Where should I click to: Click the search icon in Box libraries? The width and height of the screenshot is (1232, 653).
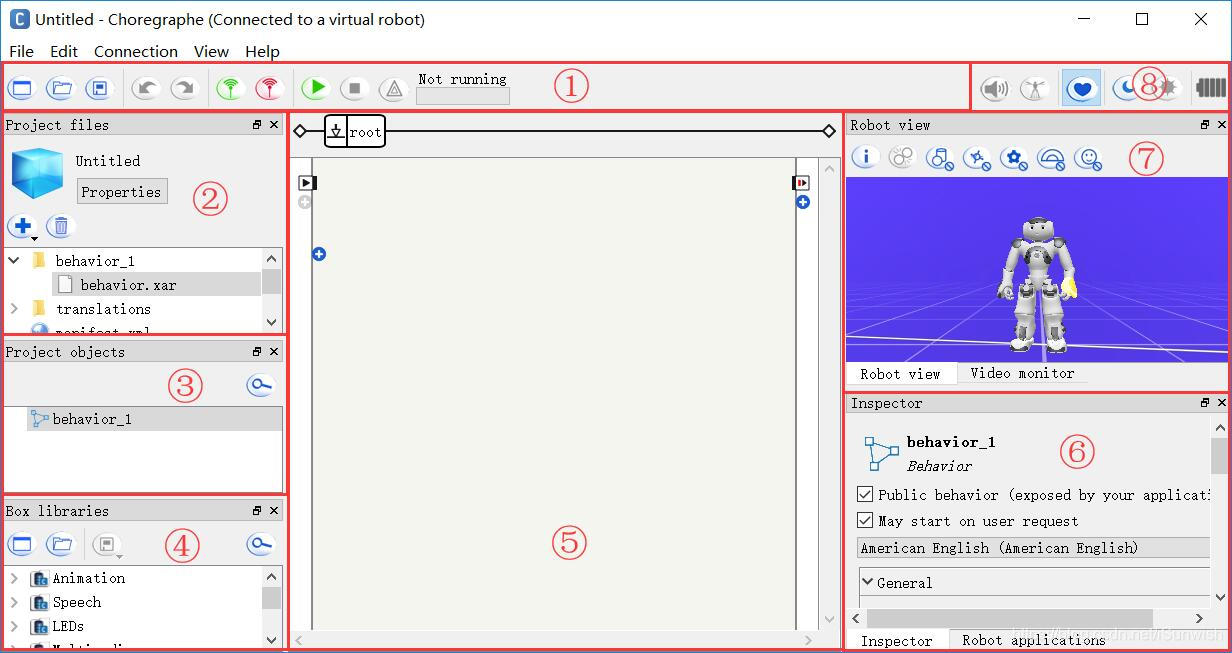260,544
